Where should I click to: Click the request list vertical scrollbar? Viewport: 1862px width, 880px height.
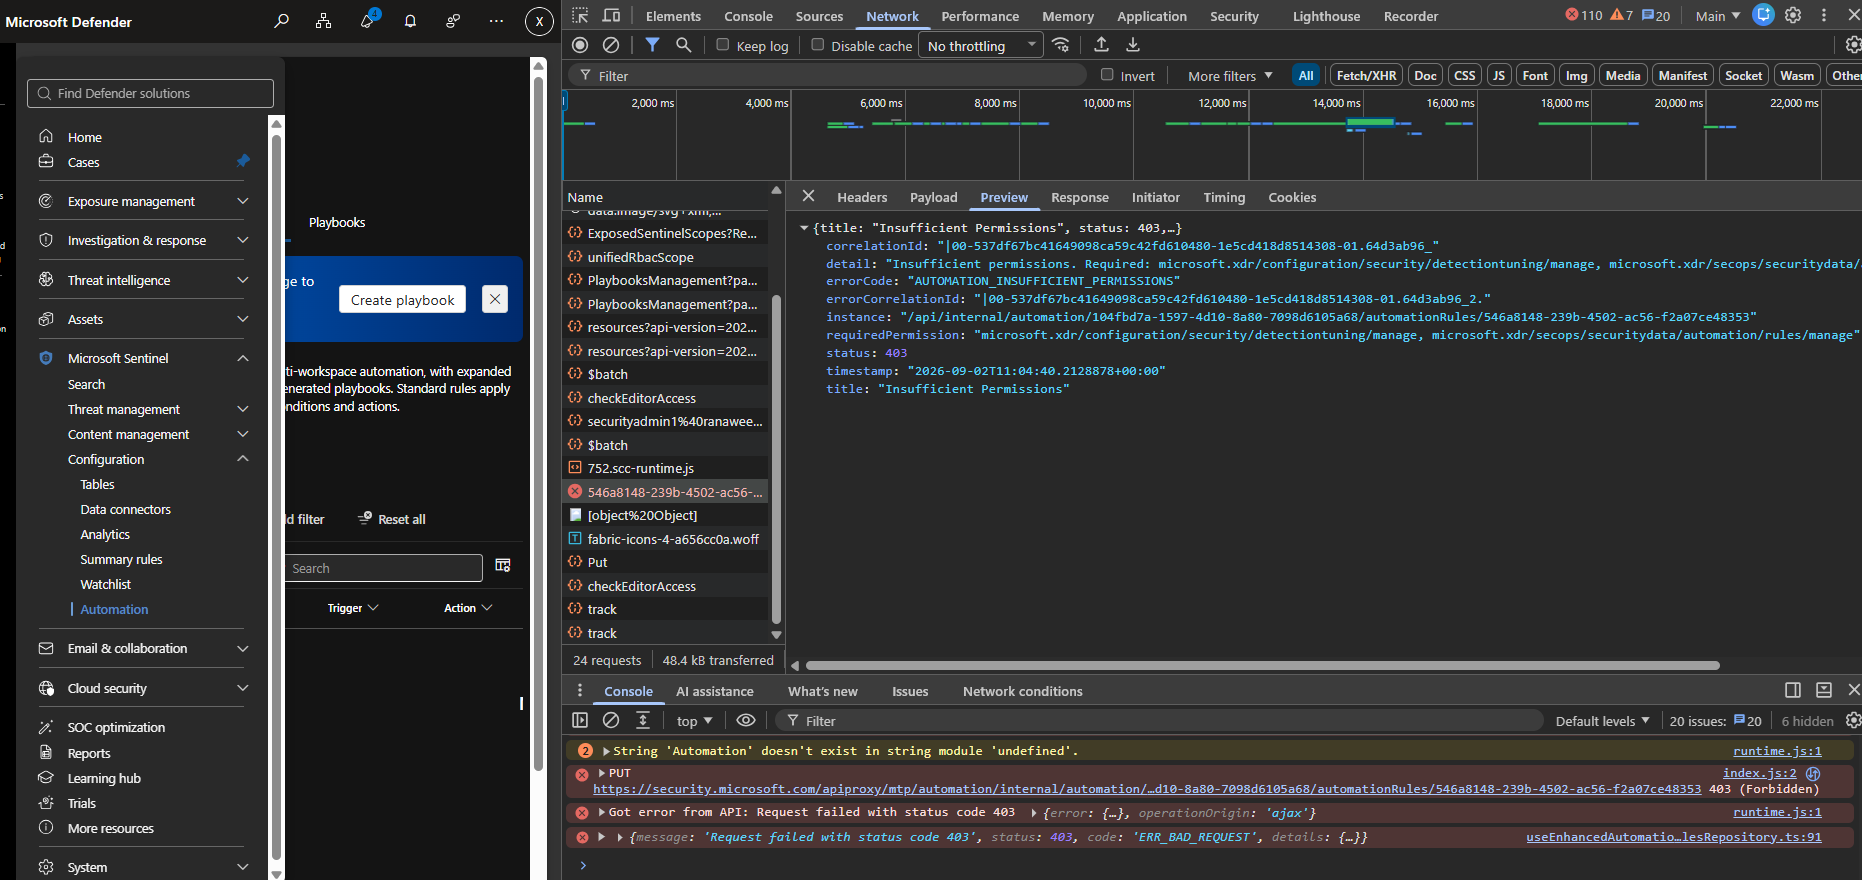[x=776, y=459]
